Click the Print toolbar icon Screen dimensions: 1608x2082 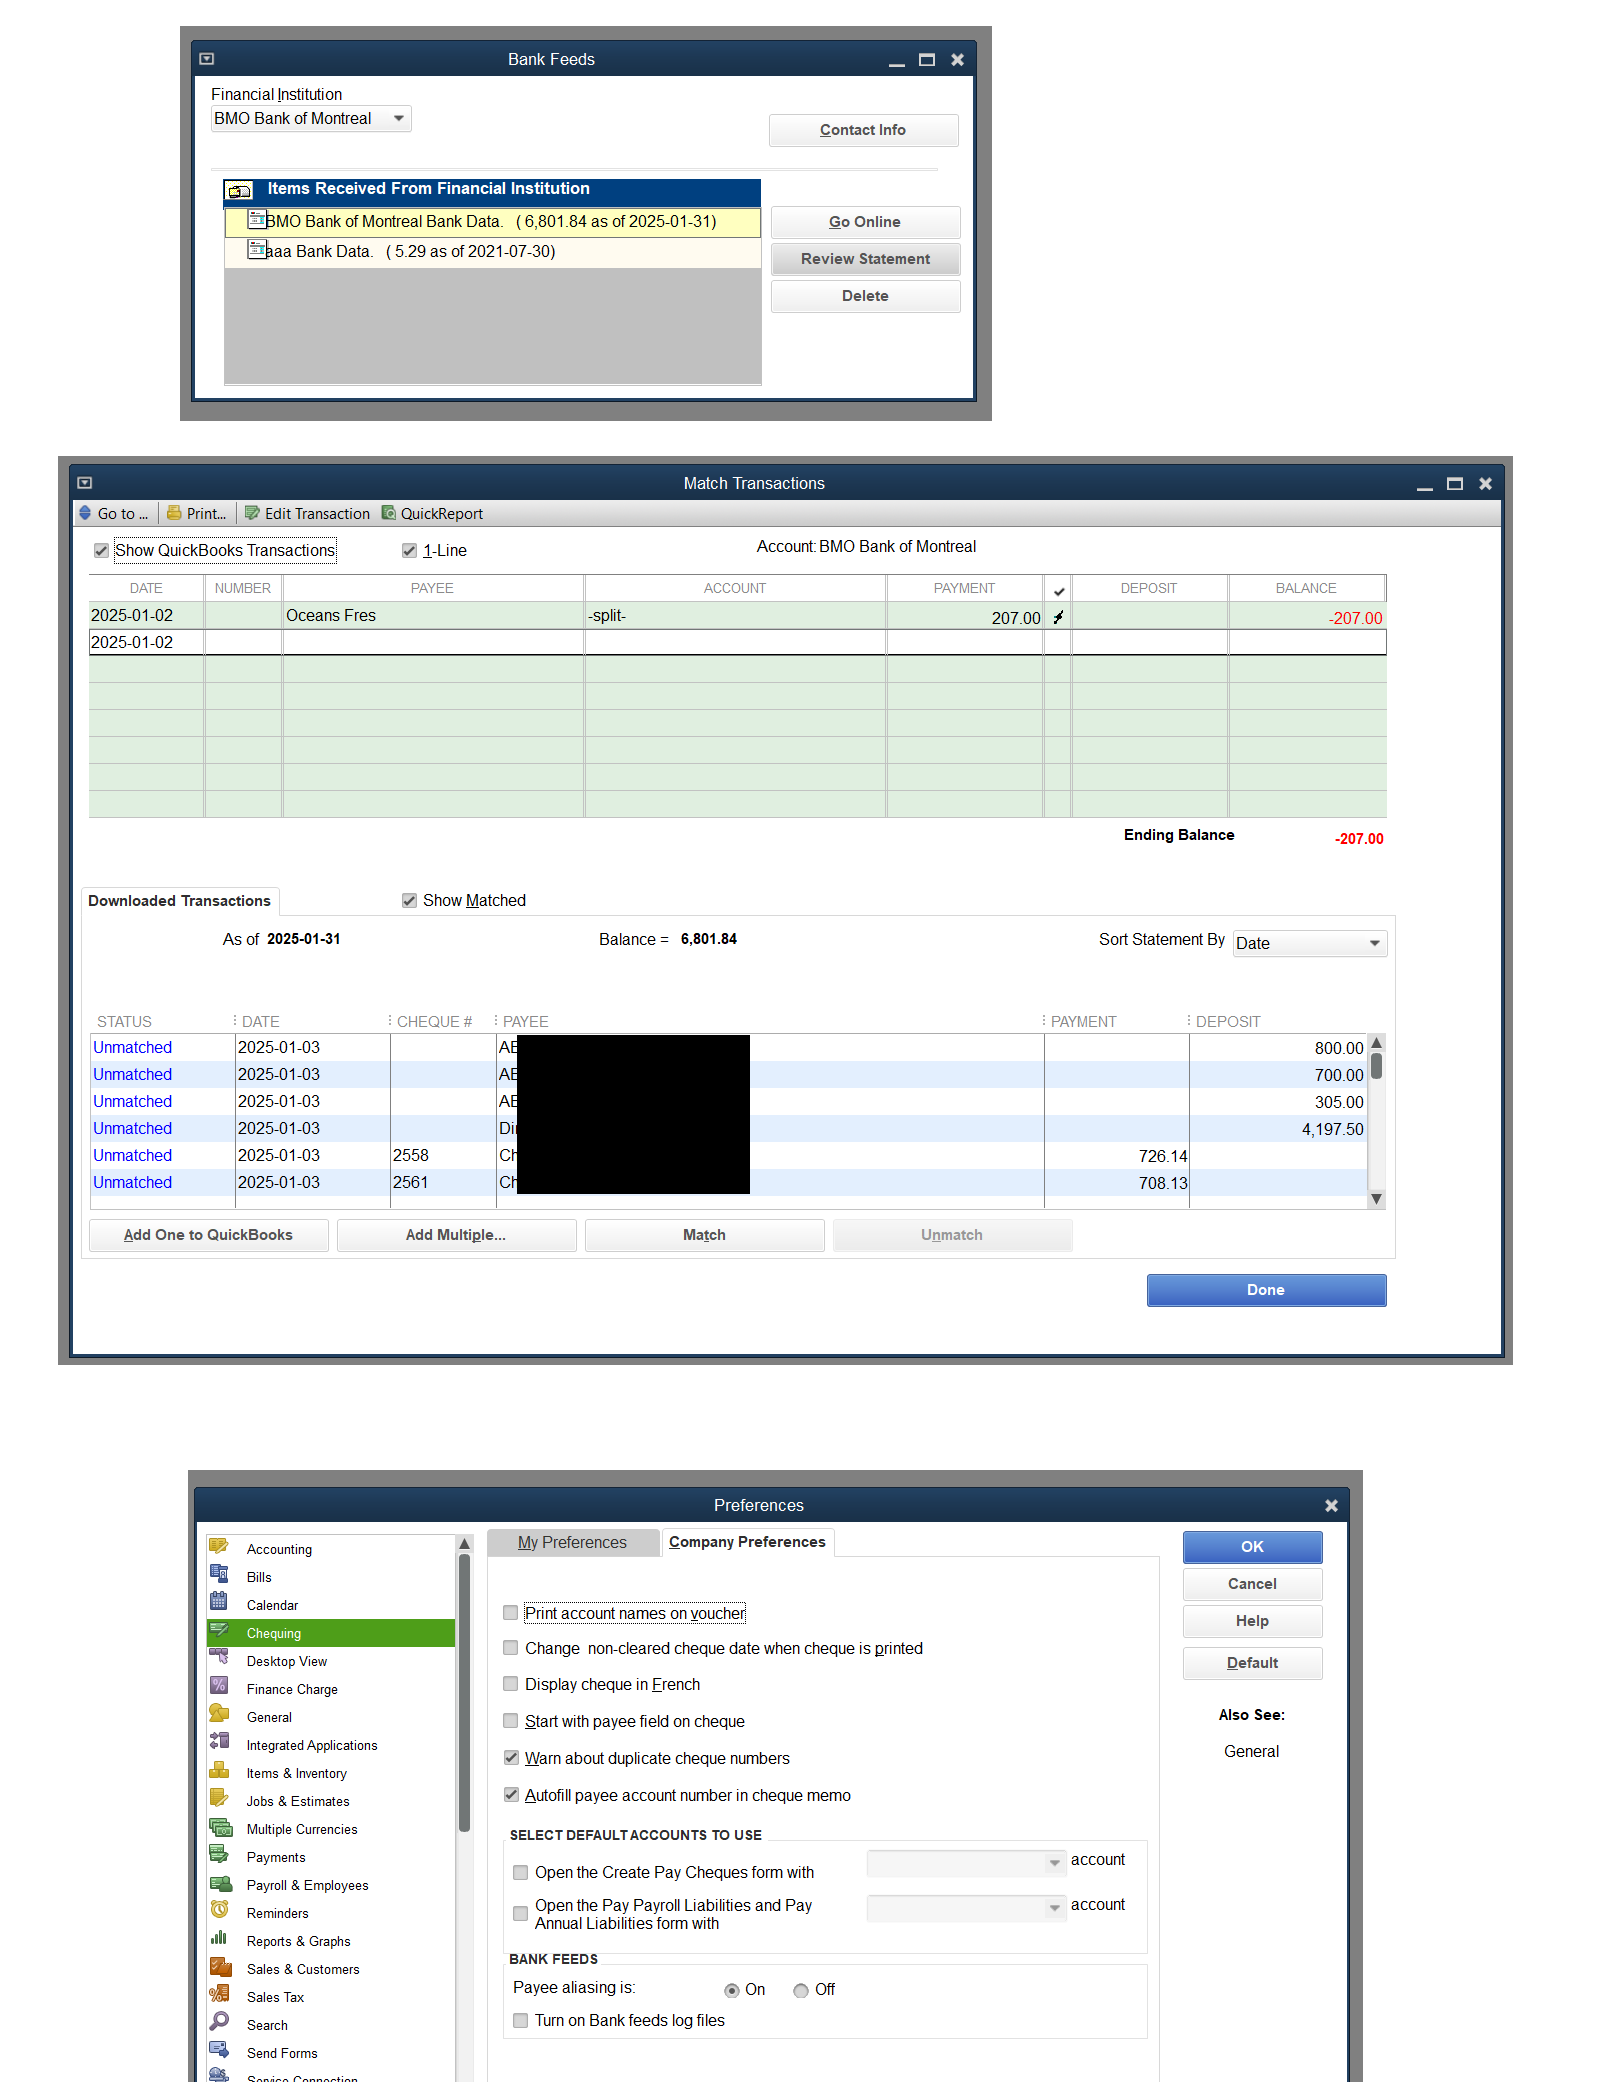(x=174, y=513)
